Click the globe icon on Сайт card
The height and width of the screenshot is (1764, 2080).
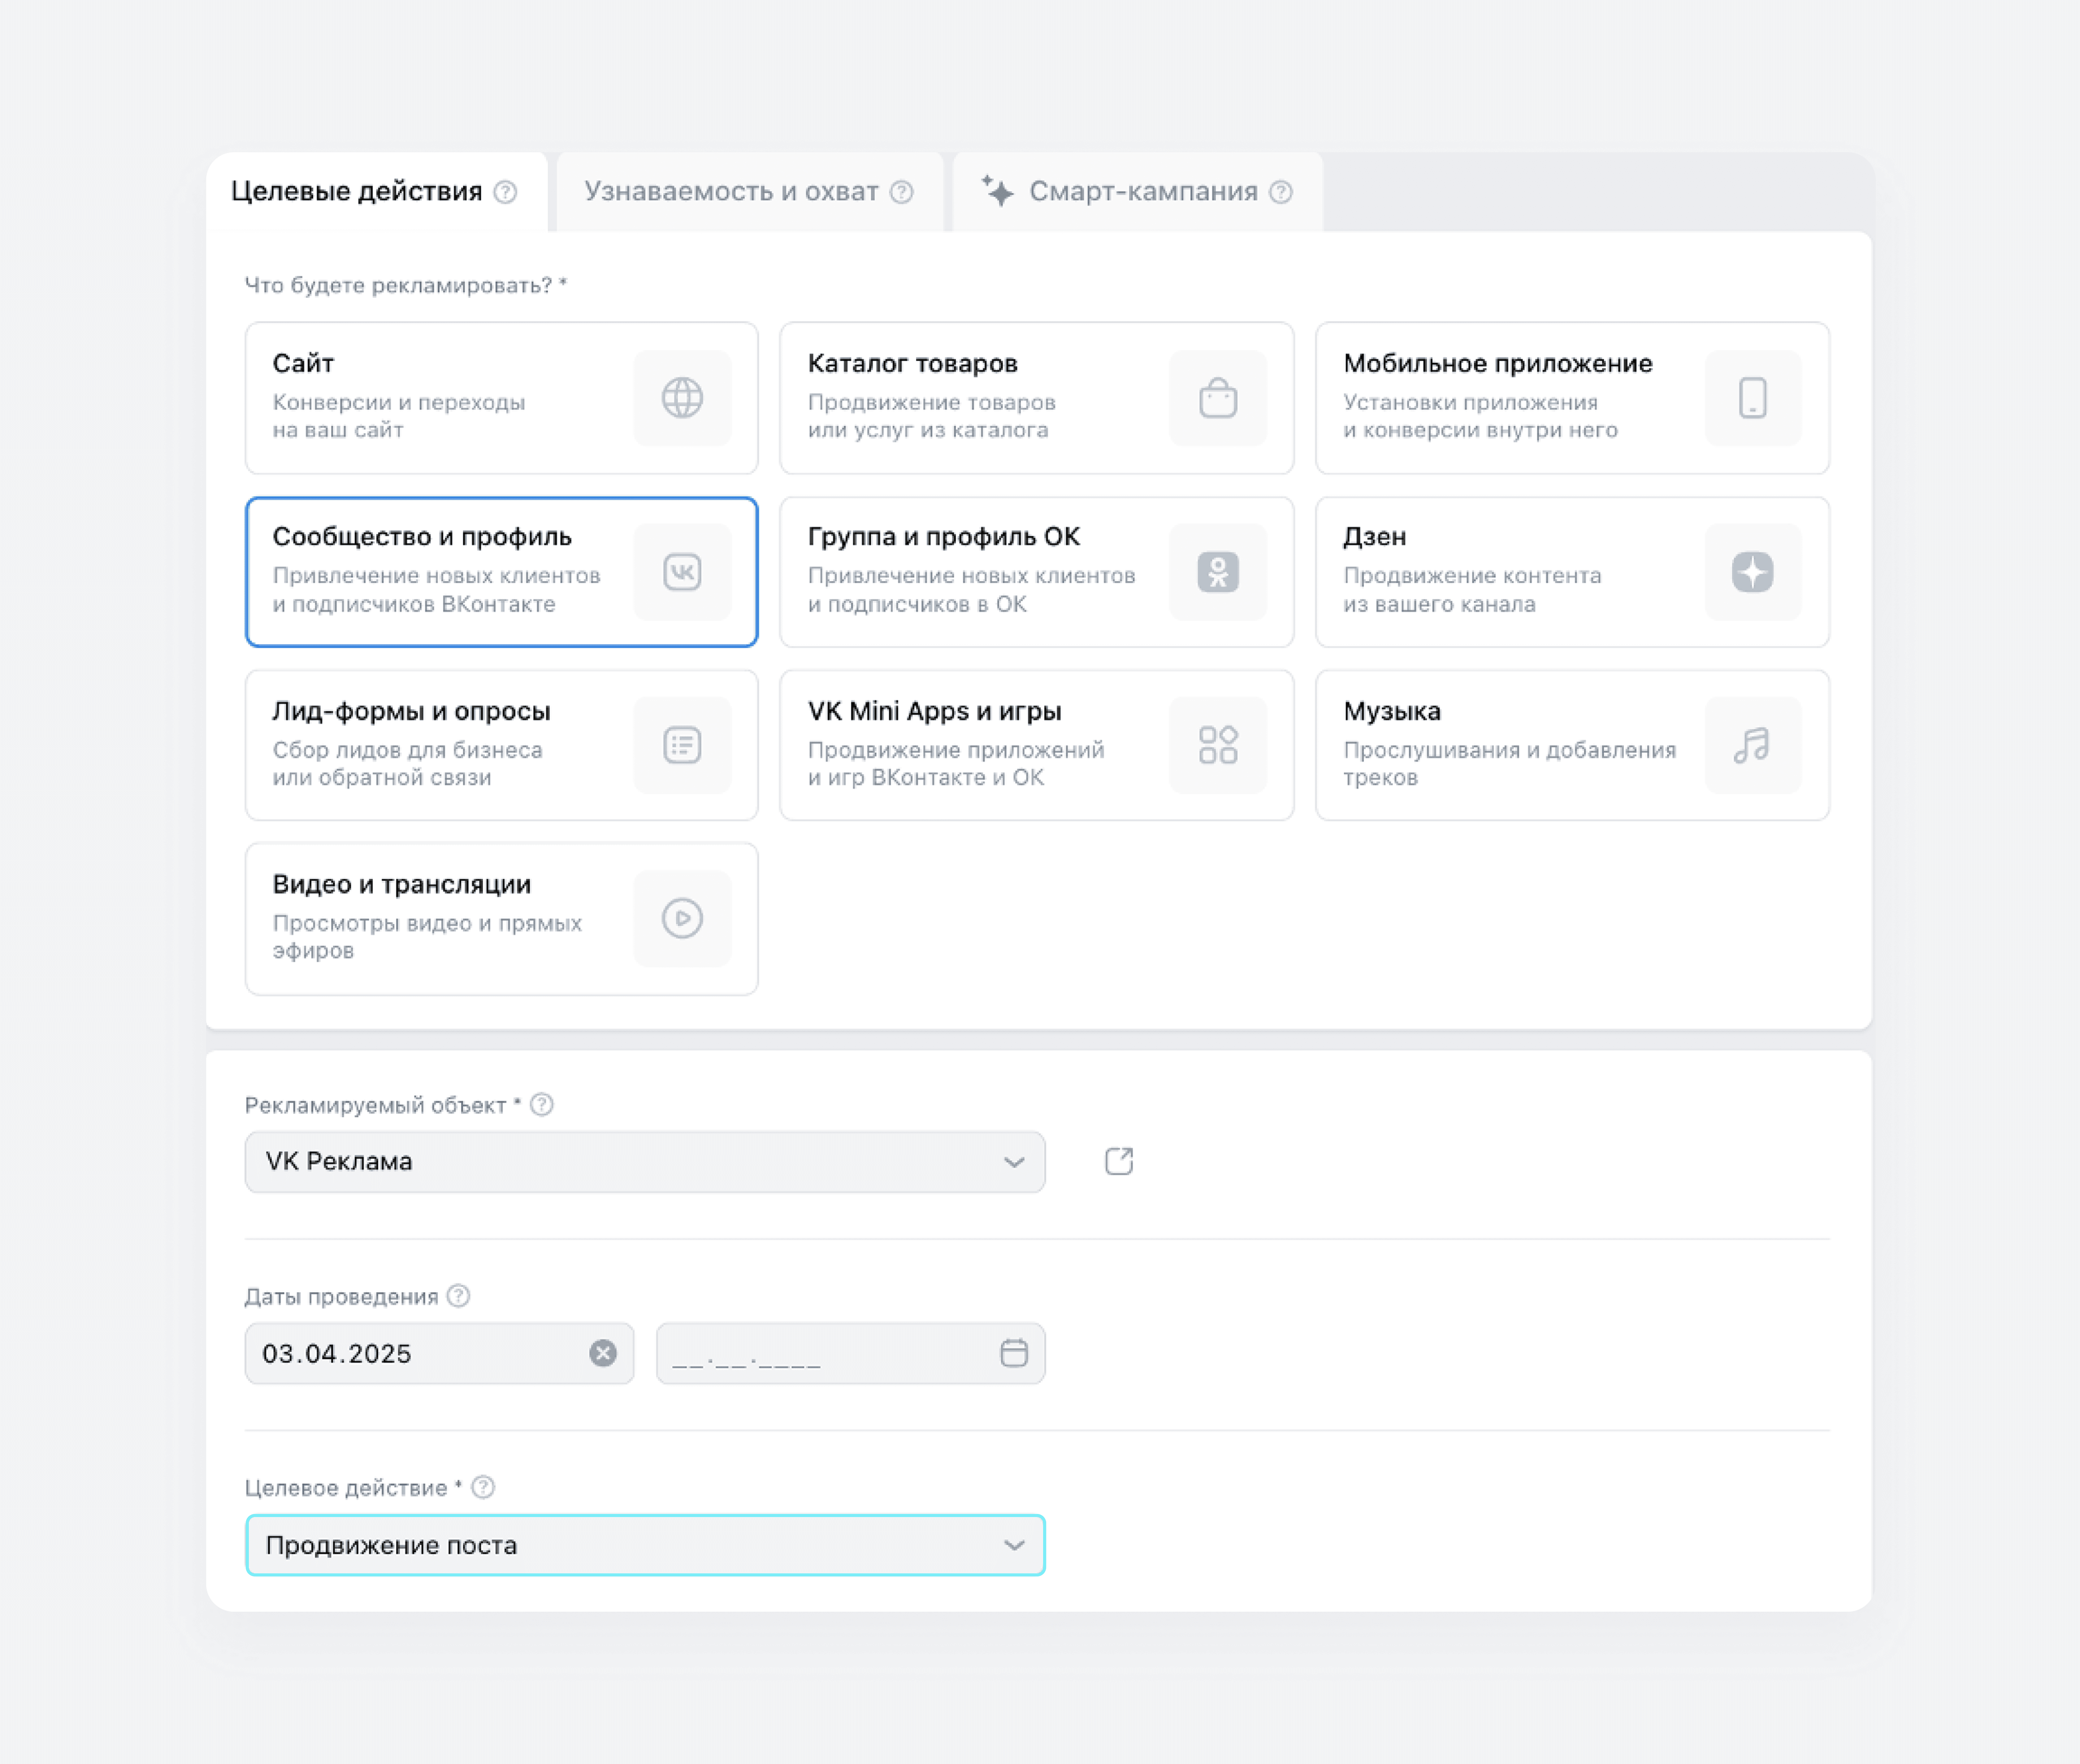coord(682,398)
